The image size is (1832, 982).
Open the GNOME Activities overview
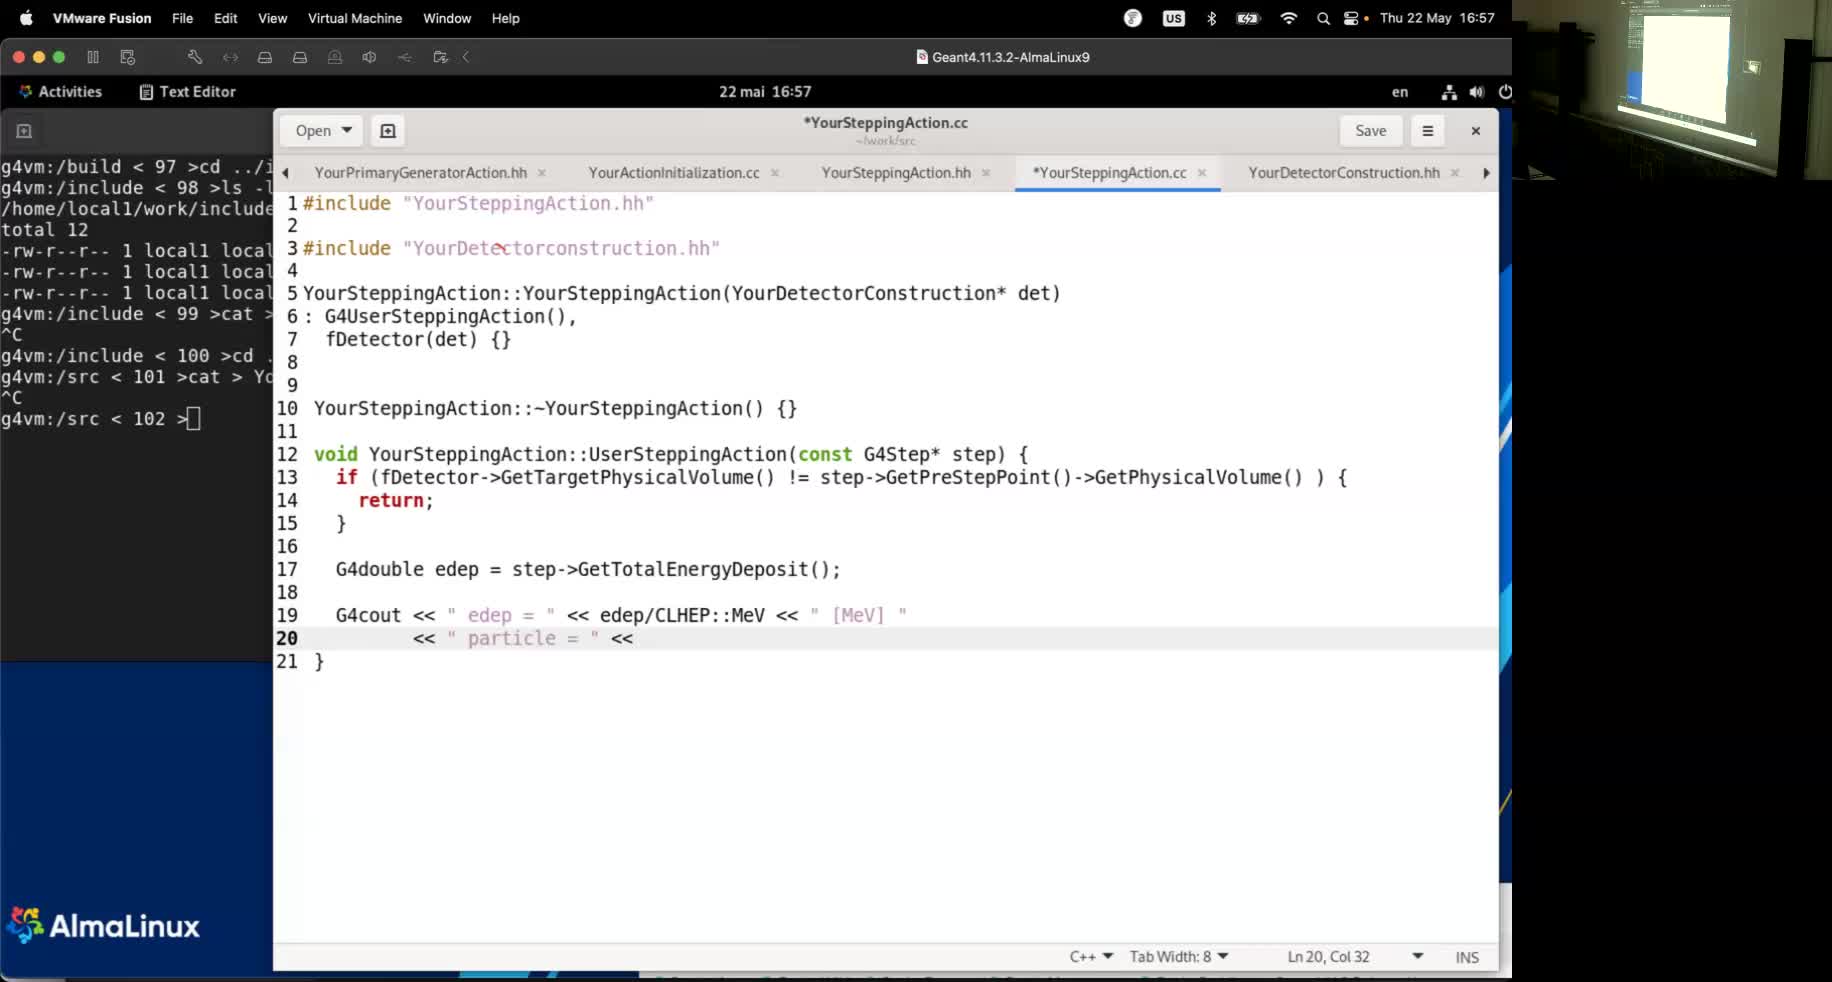point(62,91)
